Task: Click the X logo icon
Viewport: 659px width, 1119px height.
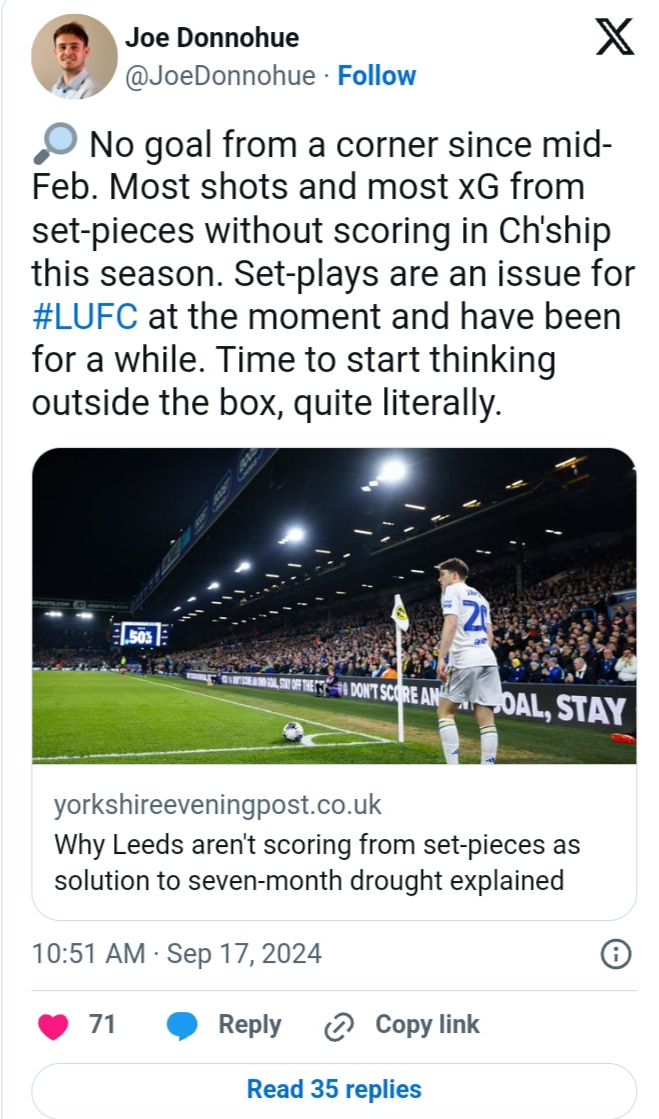Action: [x=614, y=39]
